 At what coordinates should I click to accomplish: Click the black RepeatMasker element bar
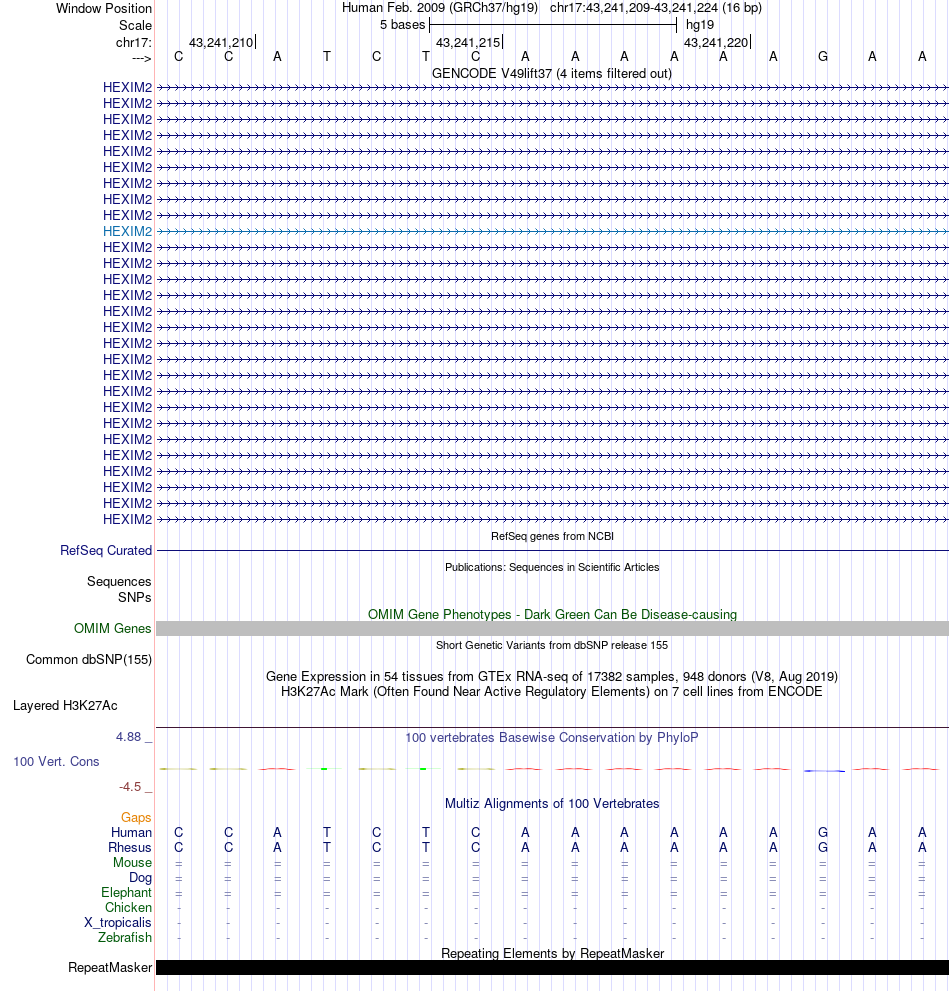tap(552, 968)
